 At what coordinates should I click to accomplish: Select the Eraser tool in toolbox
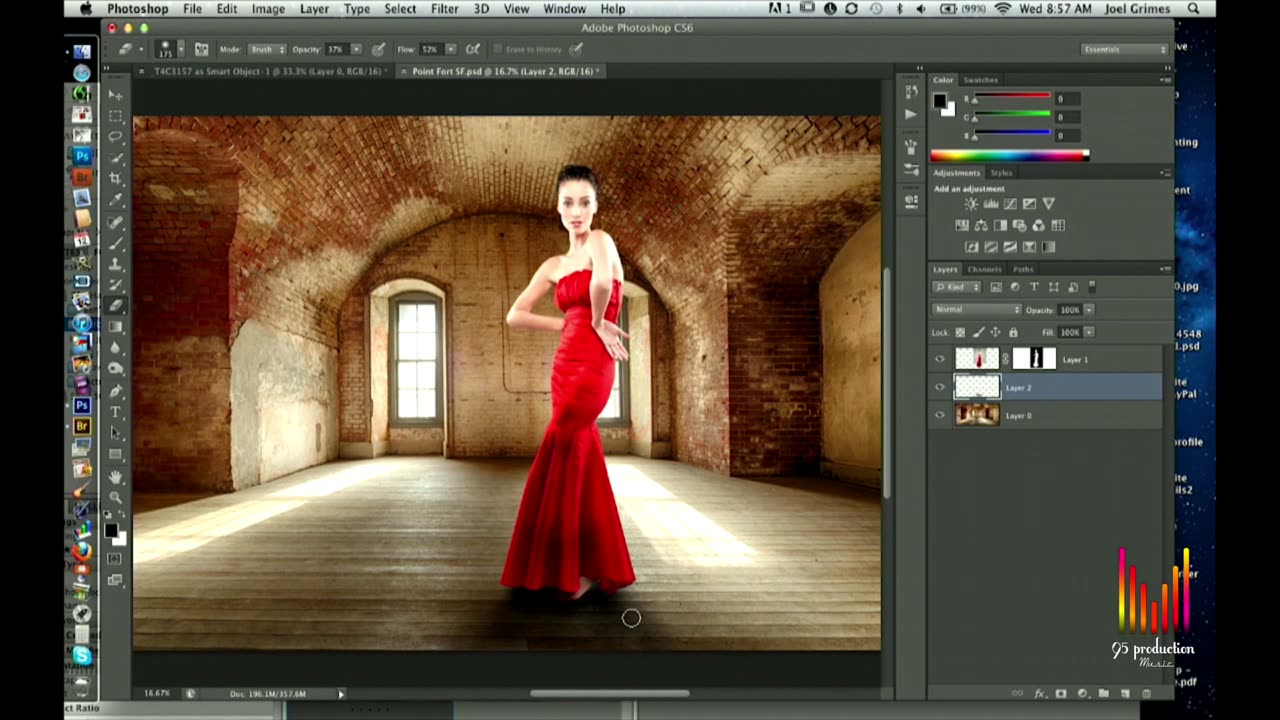pos(116,306)
